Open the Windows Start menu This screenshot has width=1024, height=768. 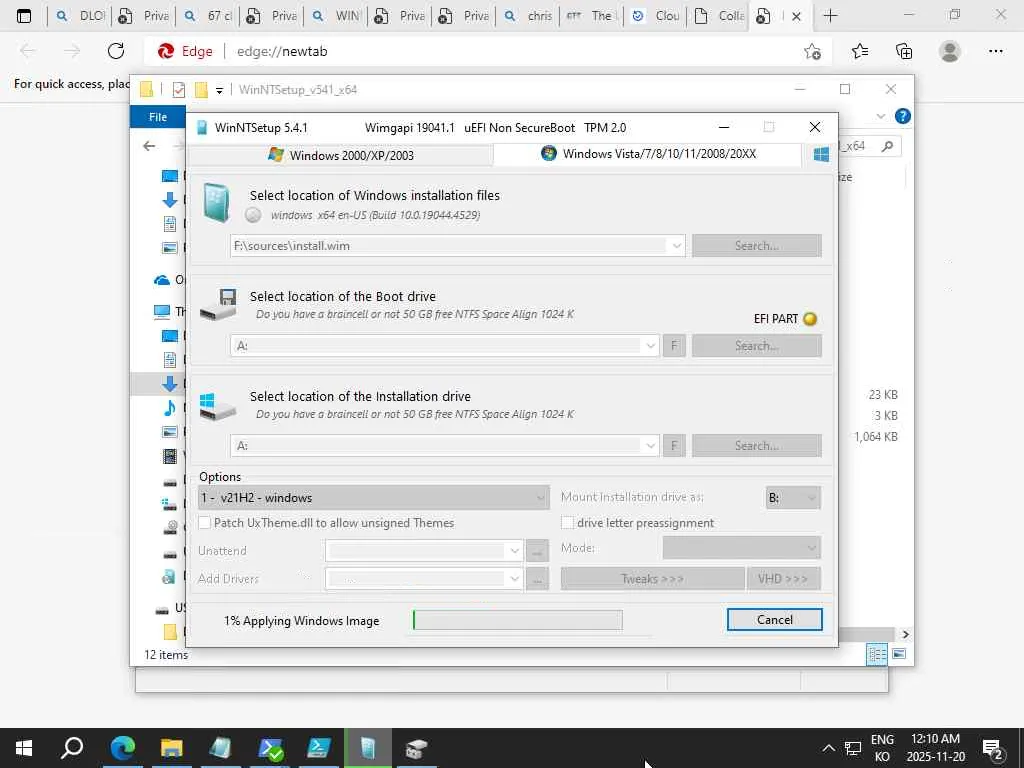(24, 748)
